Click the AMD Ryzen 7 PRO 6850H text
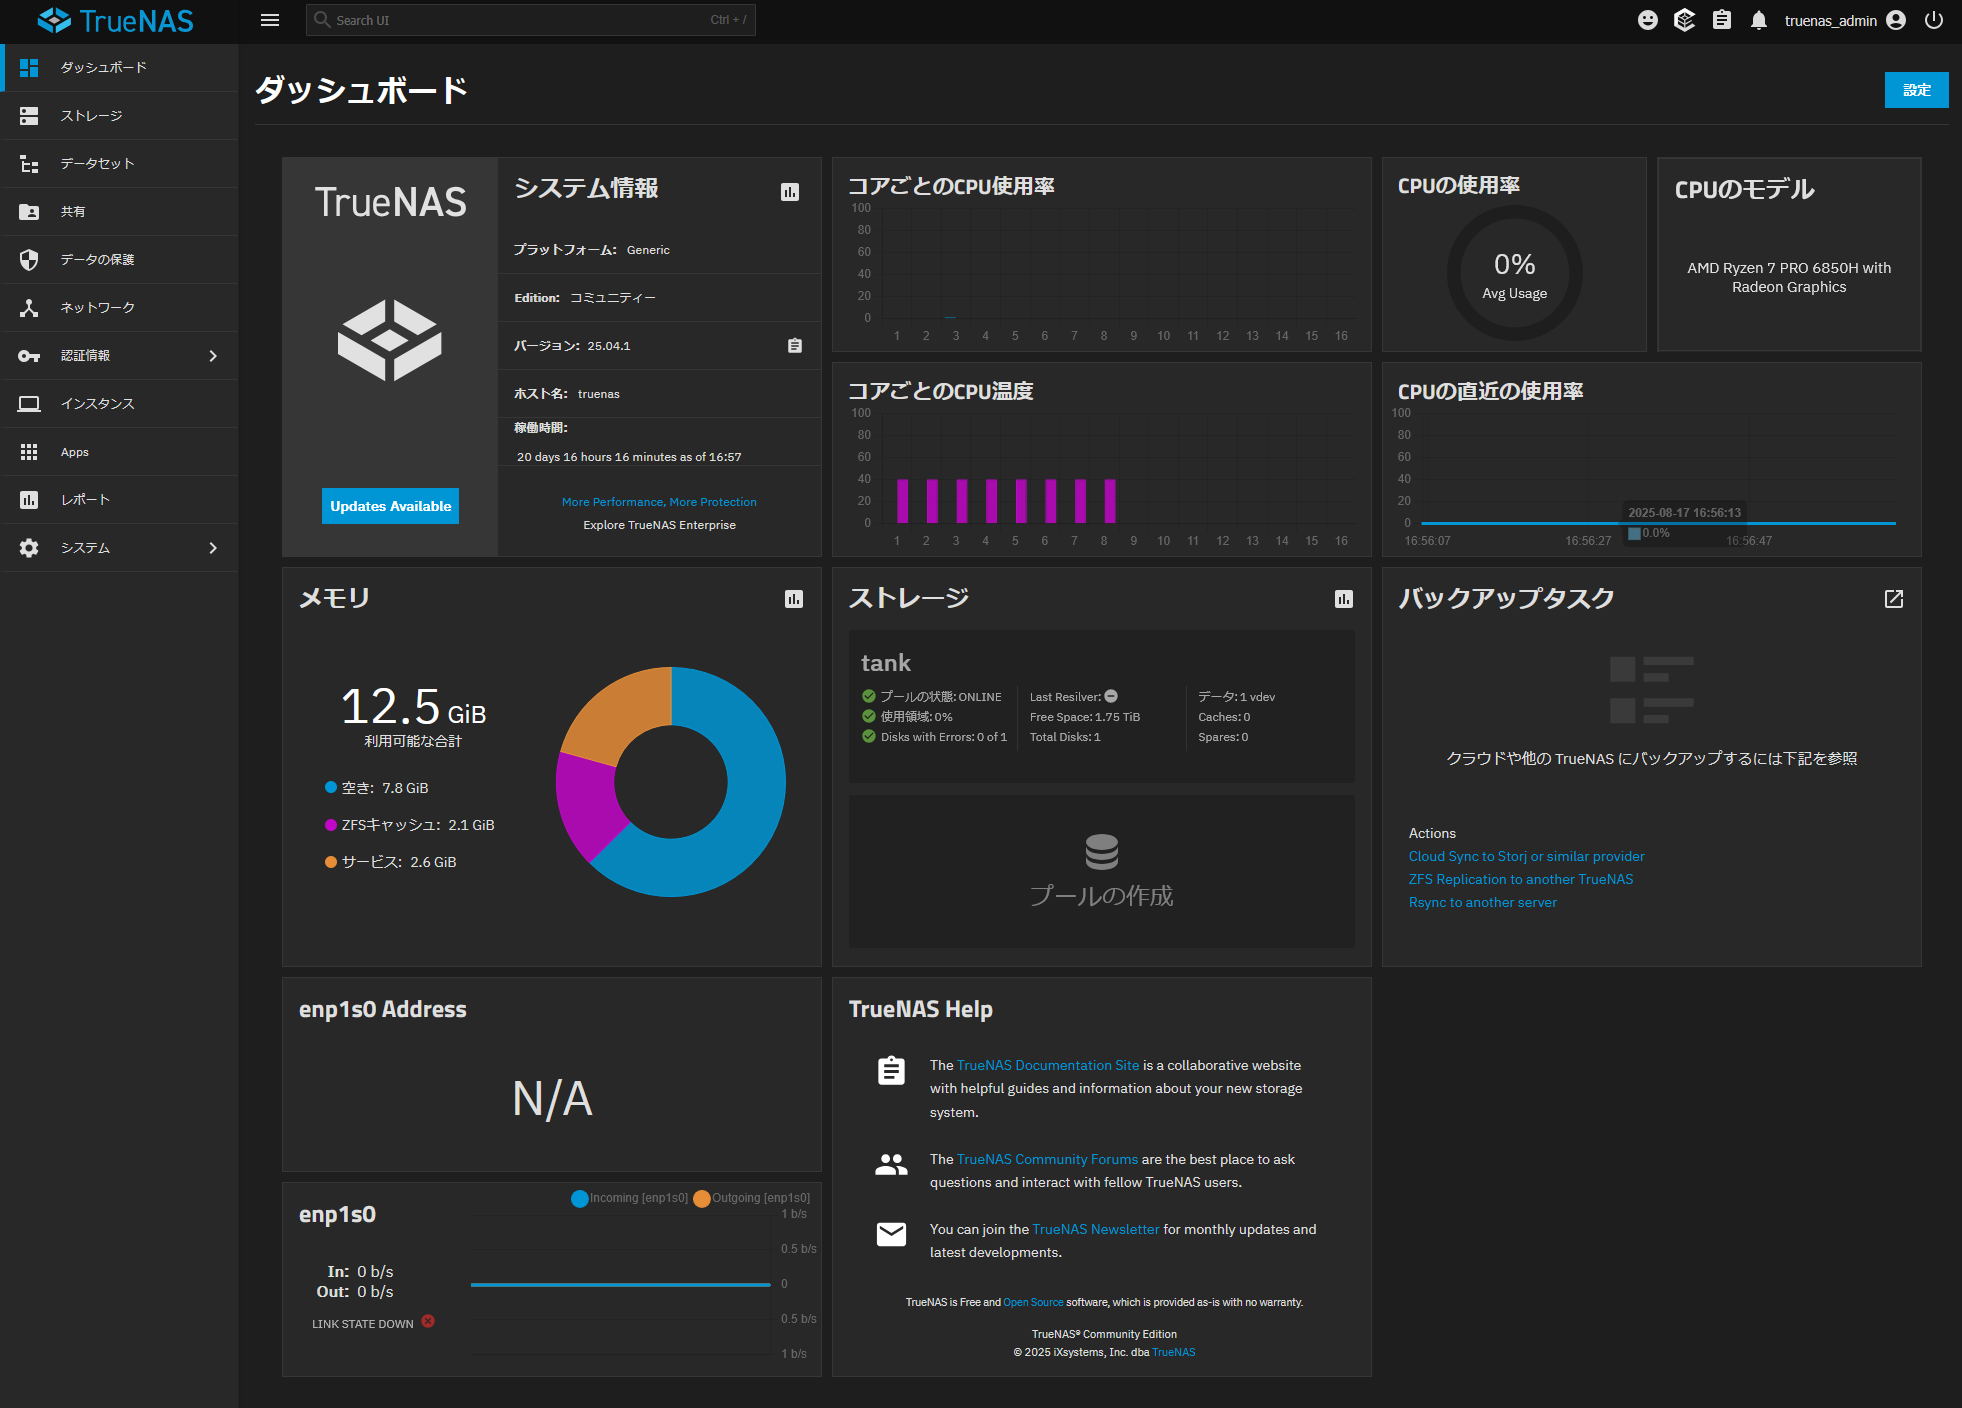1962x1408 pixels. tap(1789, 278)
